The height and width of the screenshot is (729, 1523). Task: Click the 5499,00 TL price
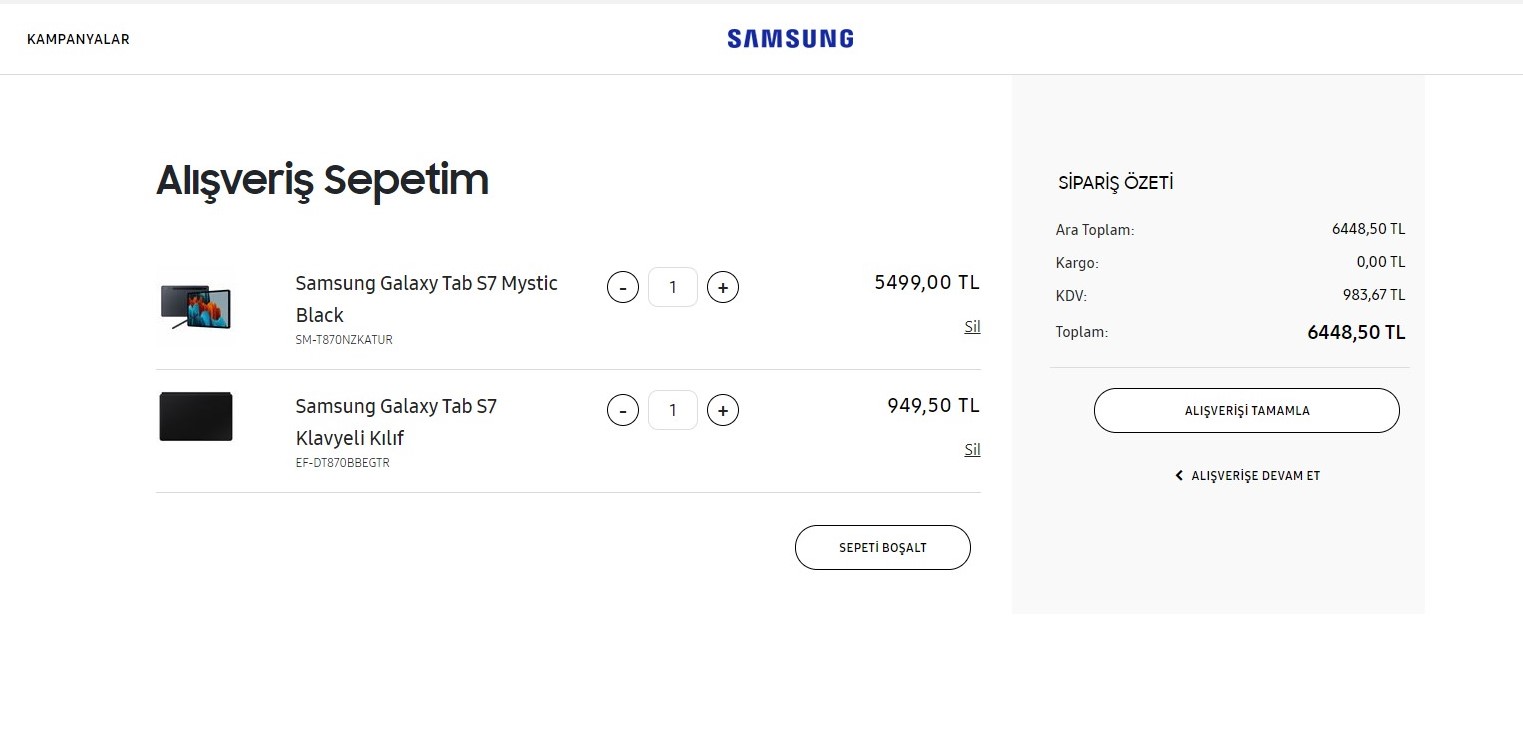click(x=927, y=282)
